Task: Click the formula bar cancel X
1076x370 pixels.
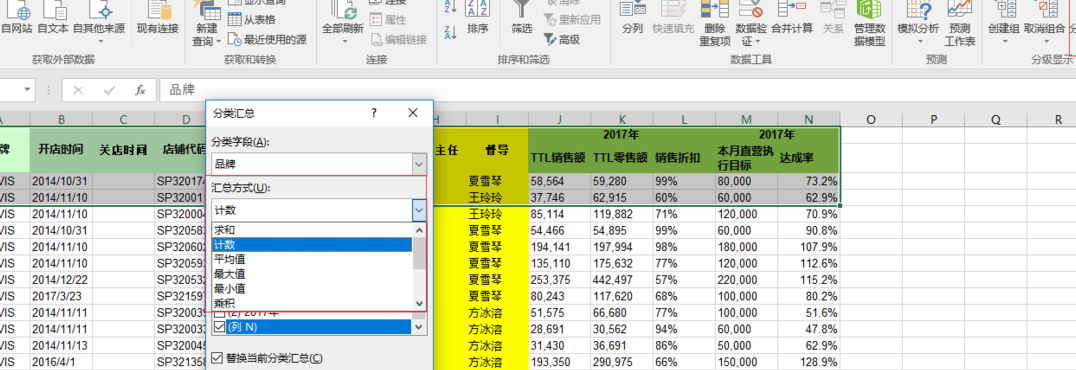Action: click(x=78, y=90)
